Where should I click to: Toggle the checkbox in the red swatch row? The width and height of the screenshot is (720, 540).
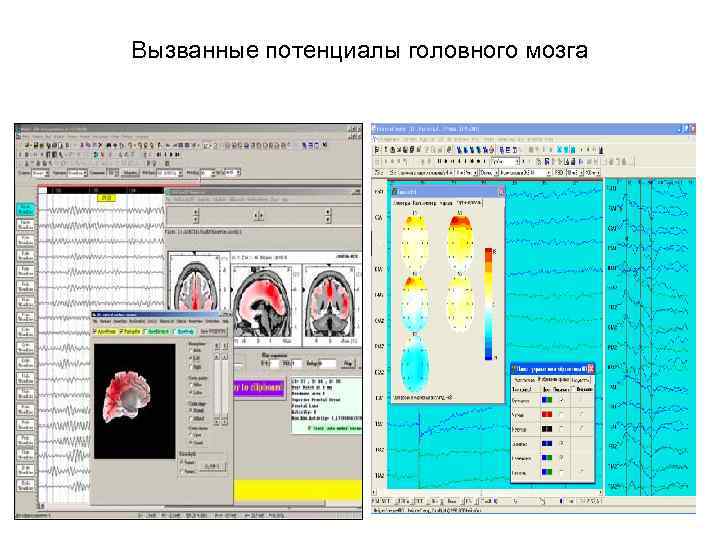point(562,414)
